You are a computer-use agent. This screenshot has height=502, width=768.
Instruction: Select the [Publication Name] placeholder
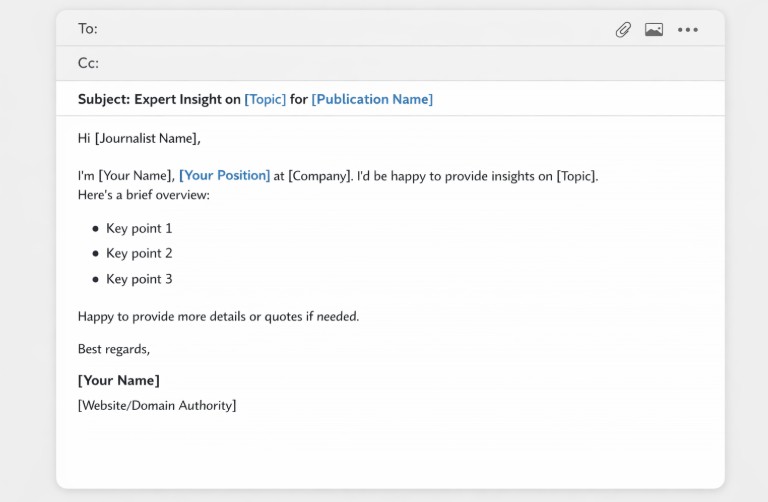pos(372,99)
